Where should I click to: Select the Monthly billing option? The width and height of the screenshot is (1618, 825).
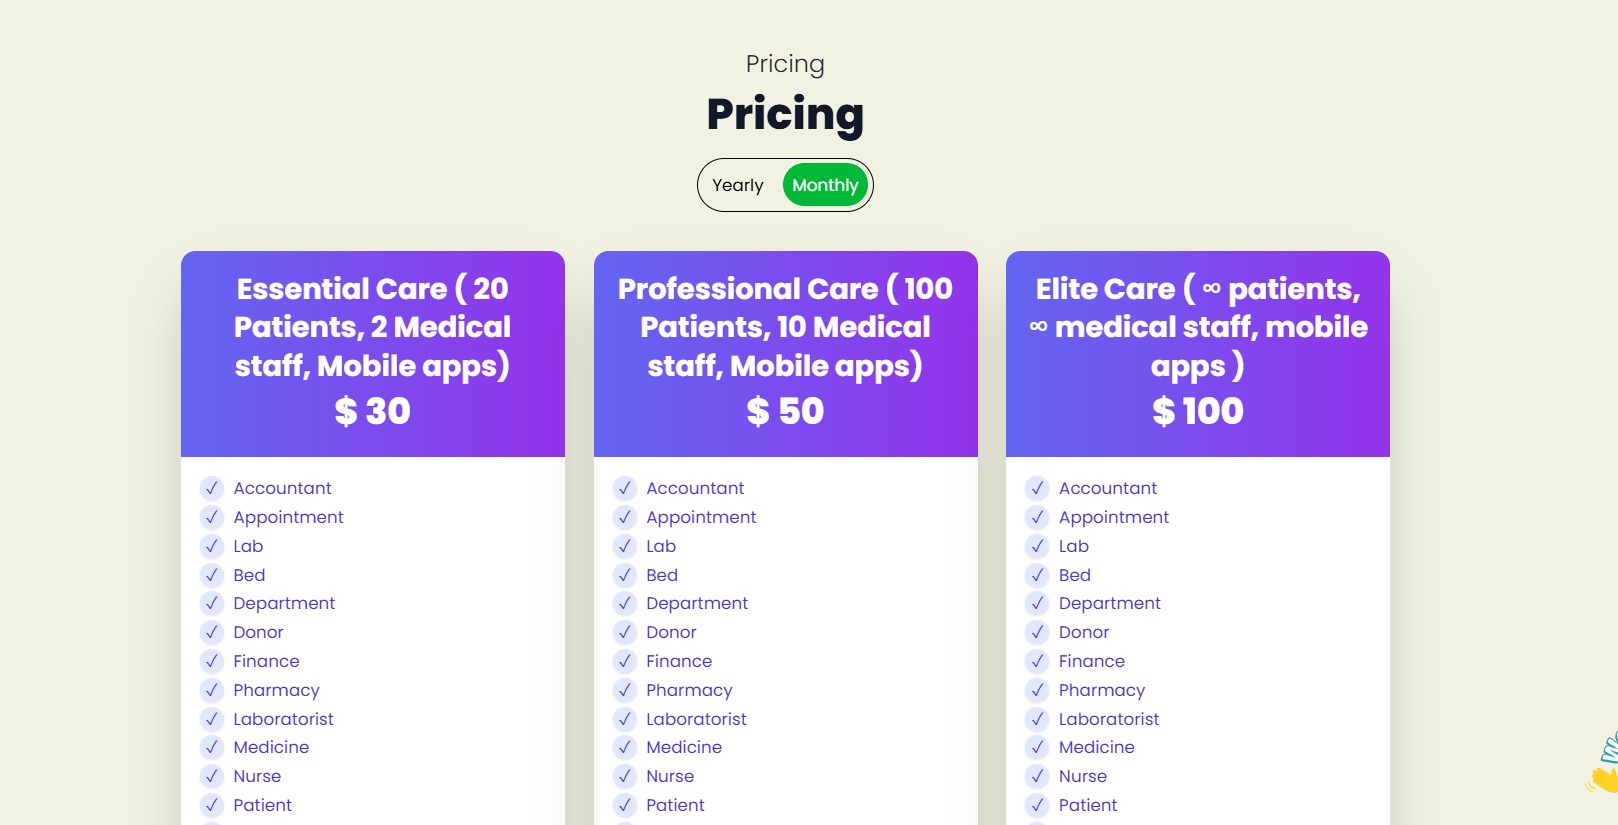[x=825, y=185]
